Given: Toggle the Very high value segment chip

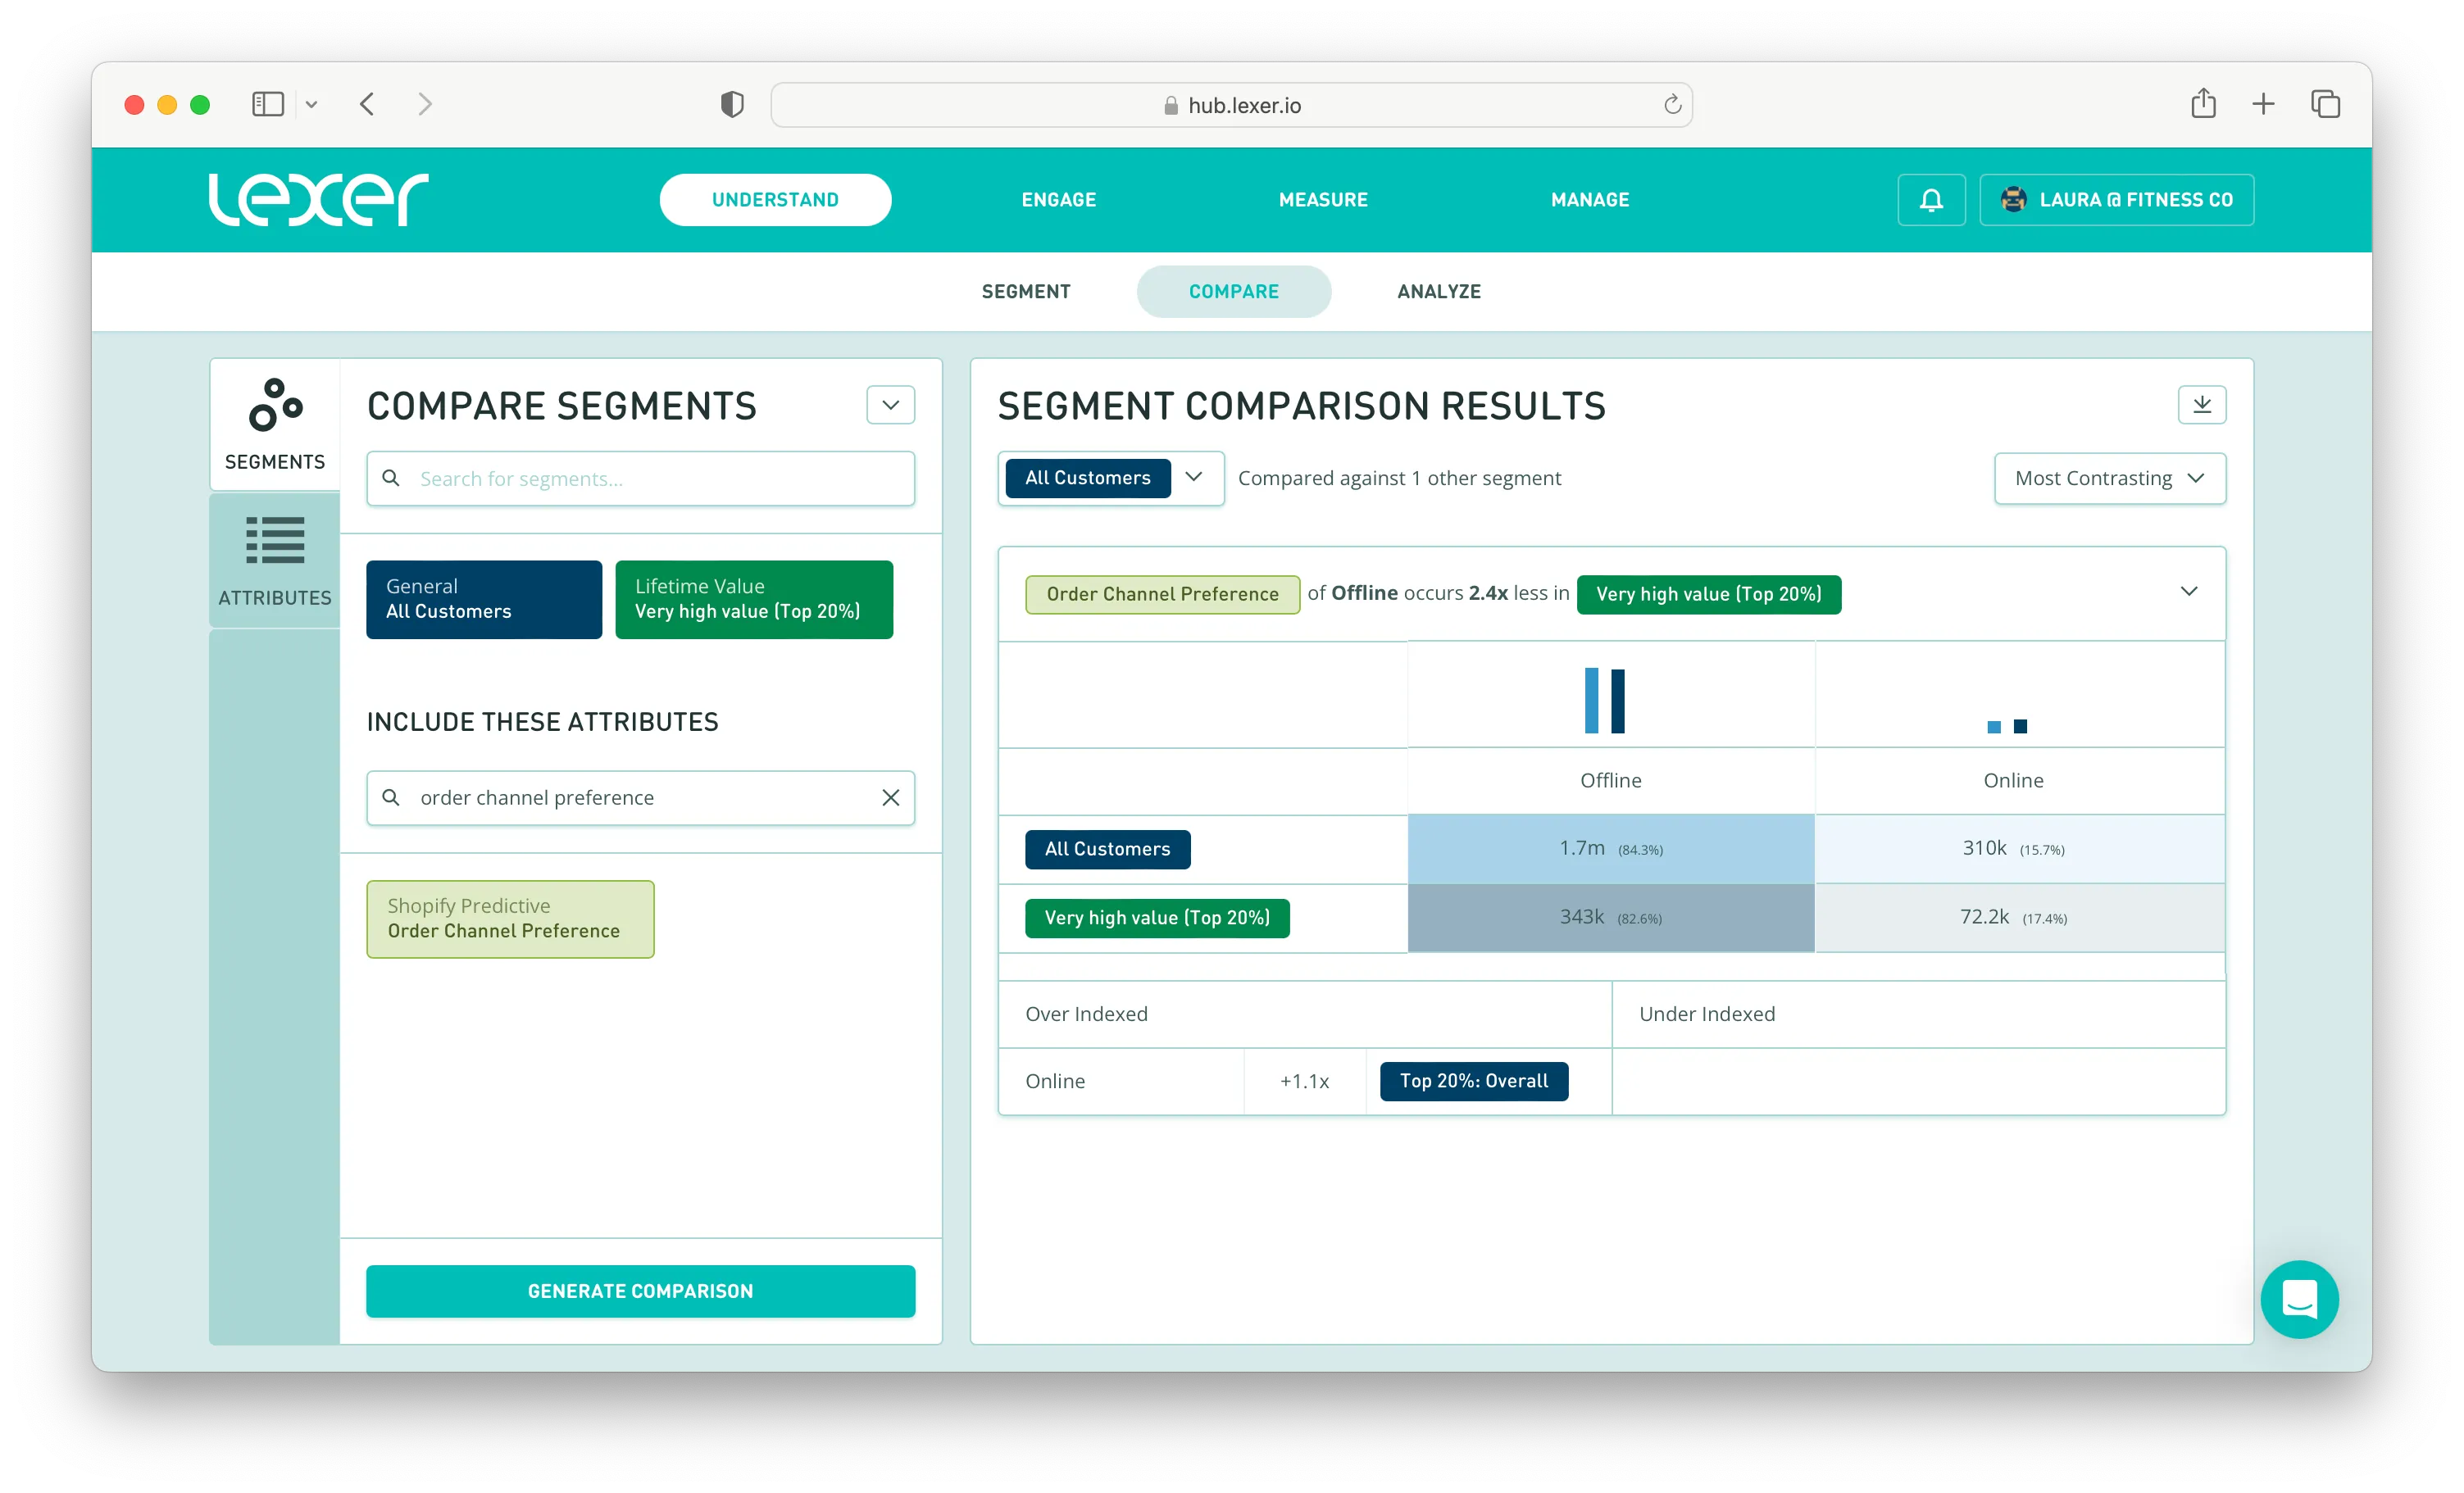Looking at the screenshot, I should pos(753,599).
